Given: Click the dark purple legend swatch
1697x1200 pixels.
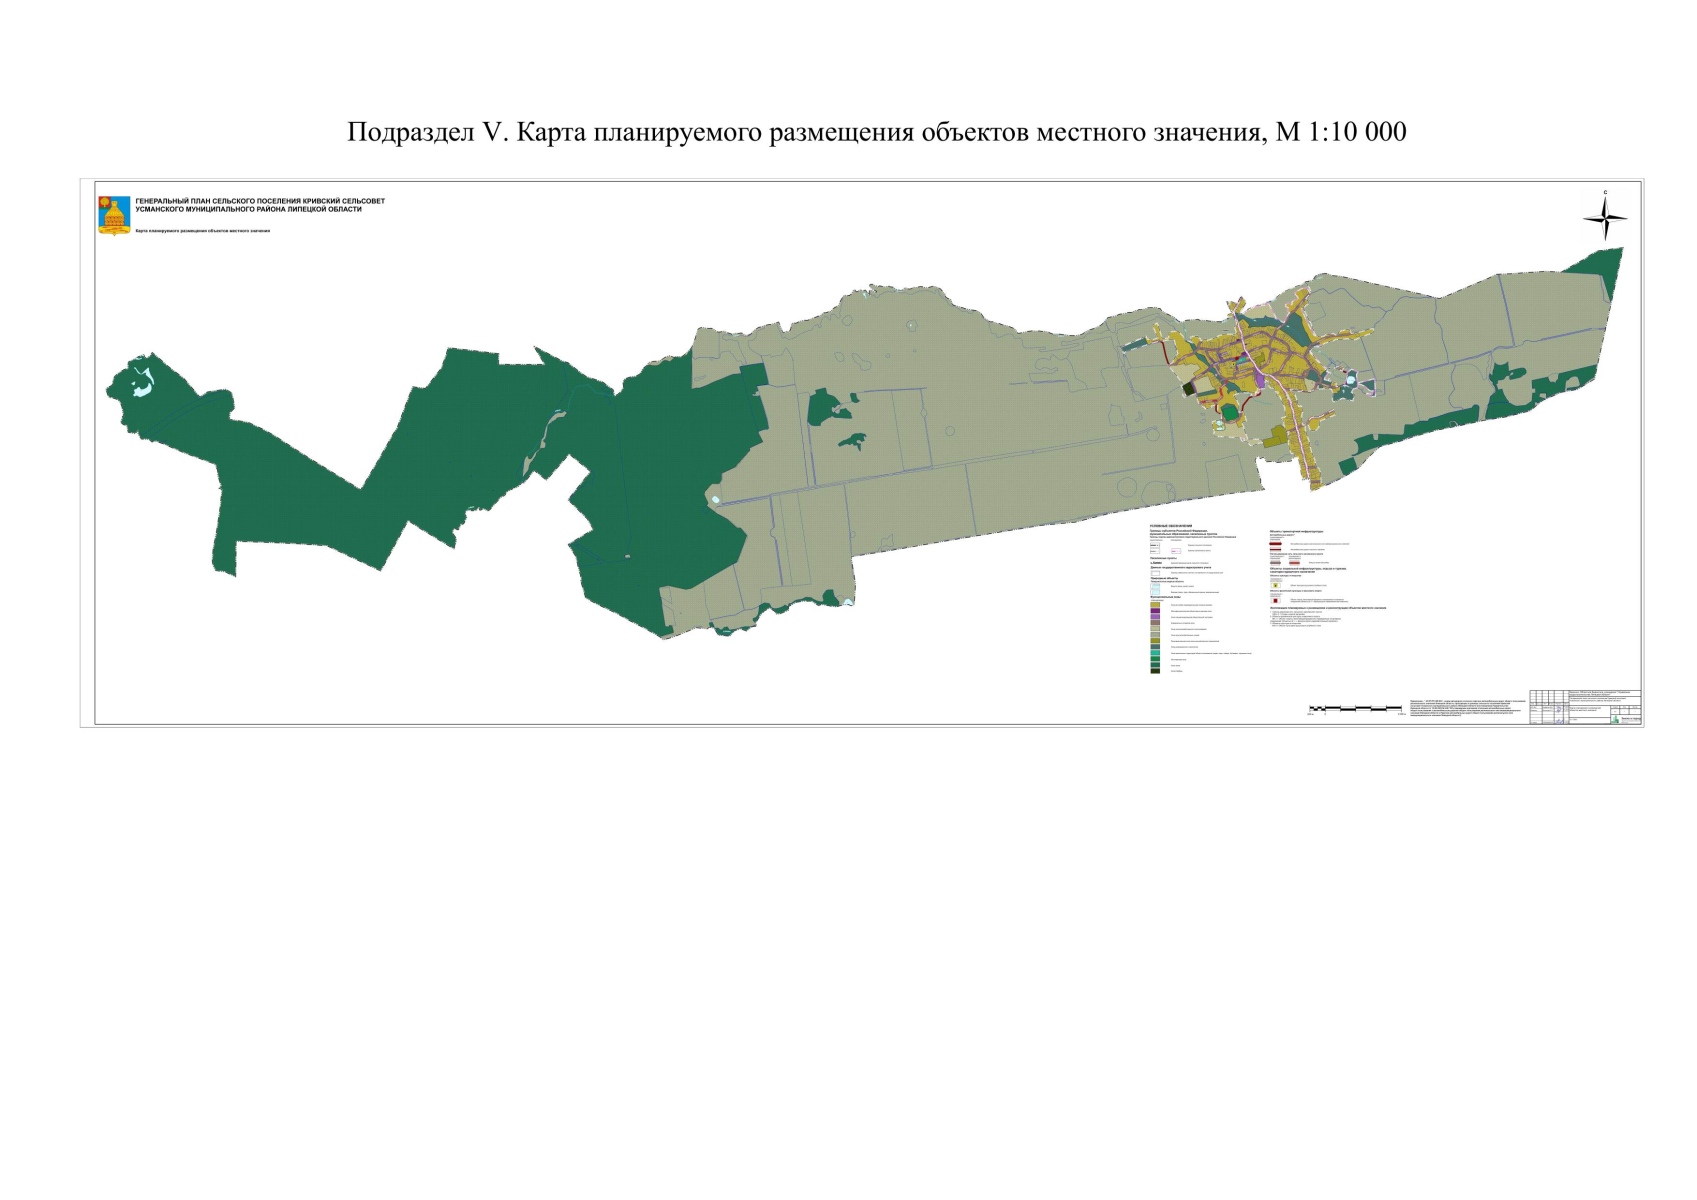Looking at the screenshot, I should (x=1155, y=611).
